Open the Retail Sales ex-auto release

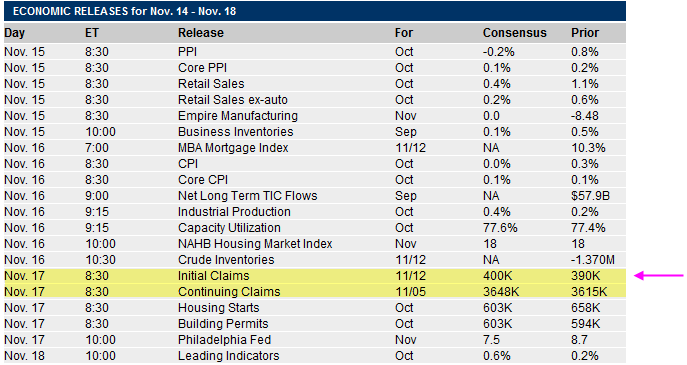pos(233,100)
